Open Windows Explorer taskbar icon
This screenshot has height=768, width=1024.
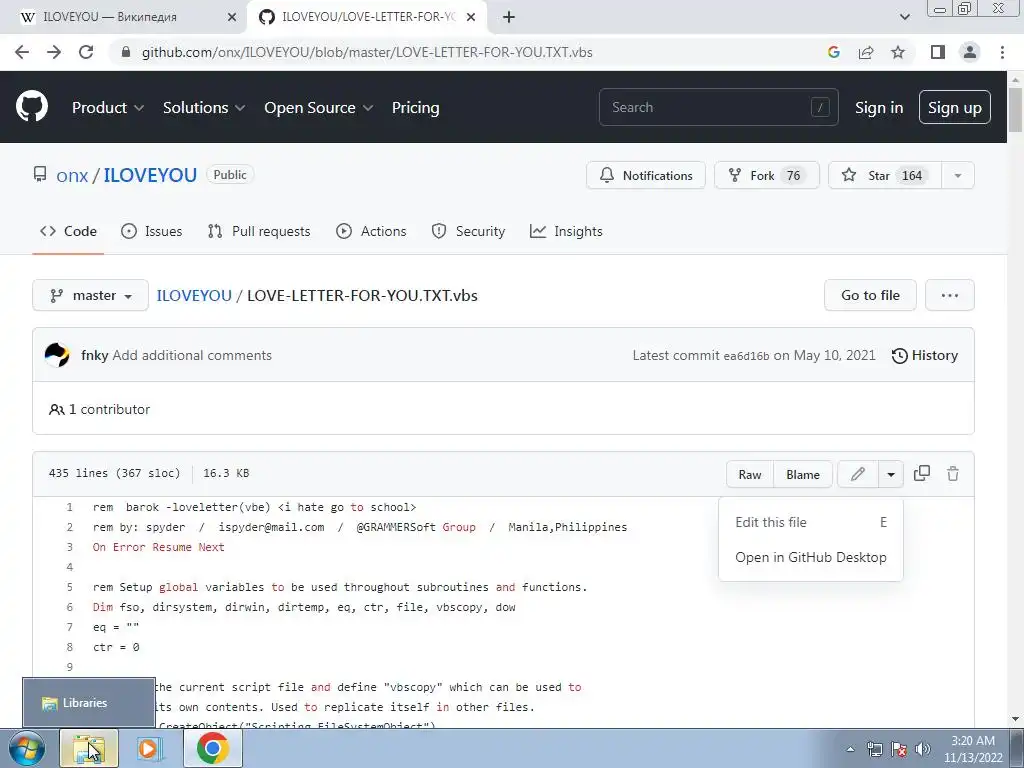[x=89, y=748]
